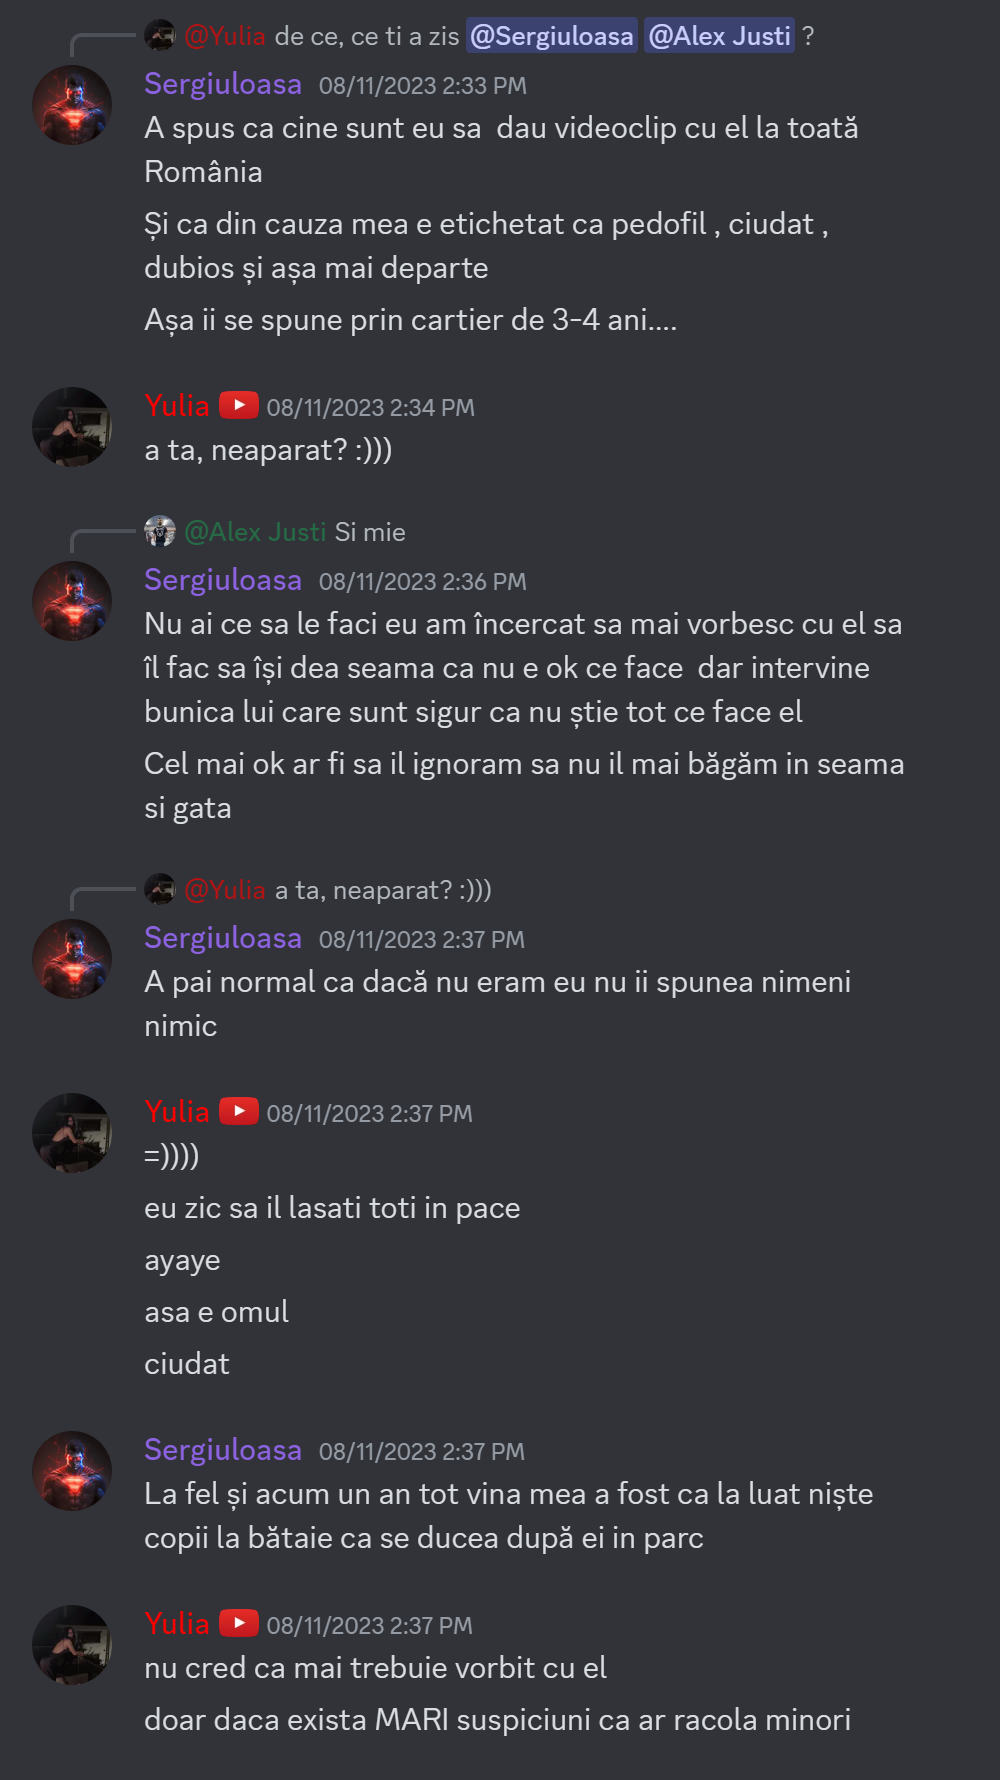Click Sergiuloasa's avatar on 2:33 PM message
The width and height of the screenshot is (1000, 1780).
(72, 105)
